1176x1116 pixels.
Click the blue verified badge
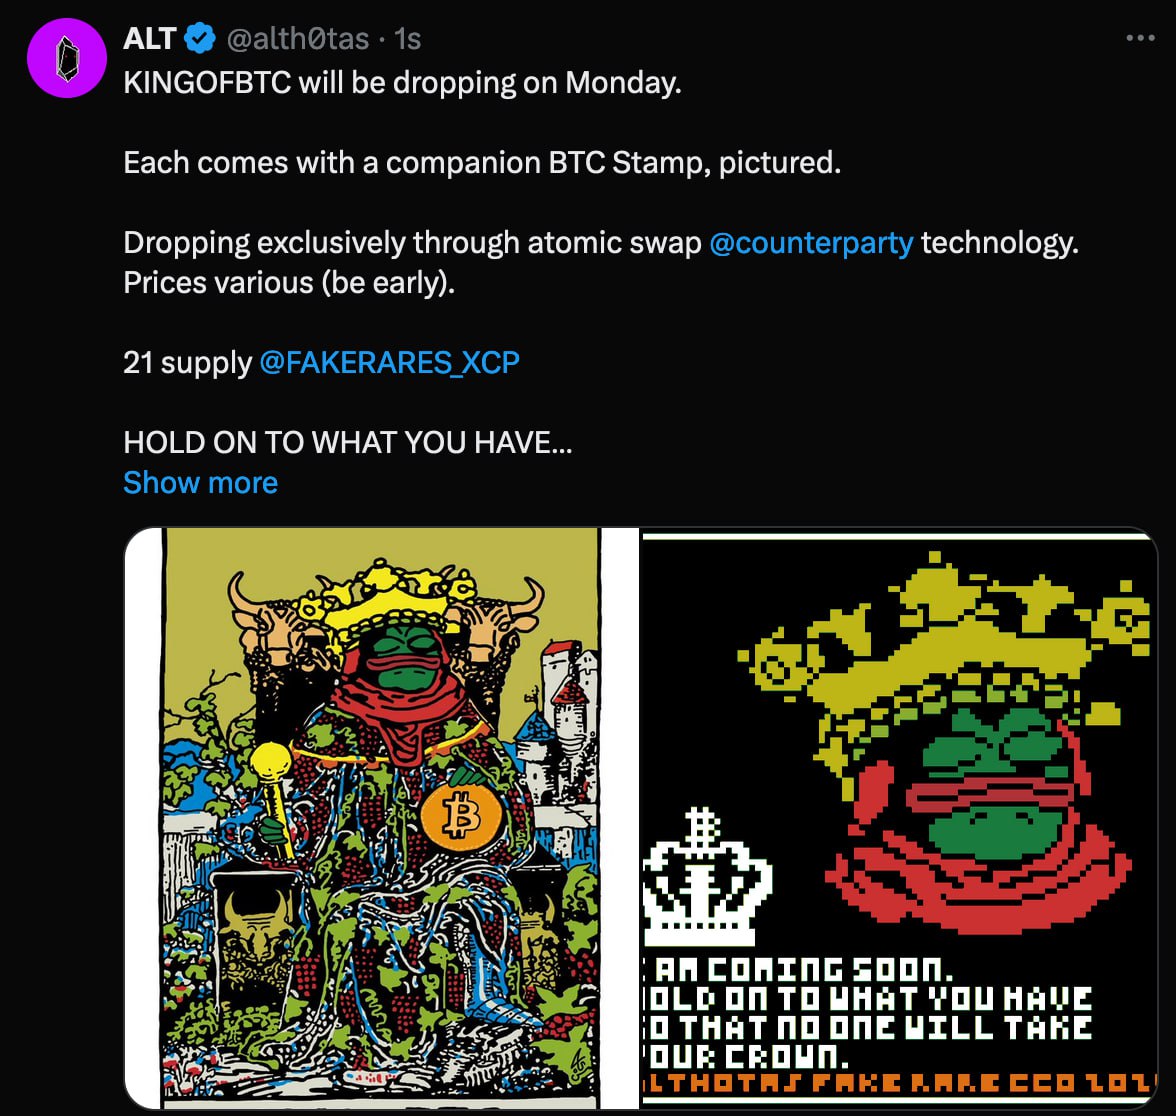pos(200,39)
